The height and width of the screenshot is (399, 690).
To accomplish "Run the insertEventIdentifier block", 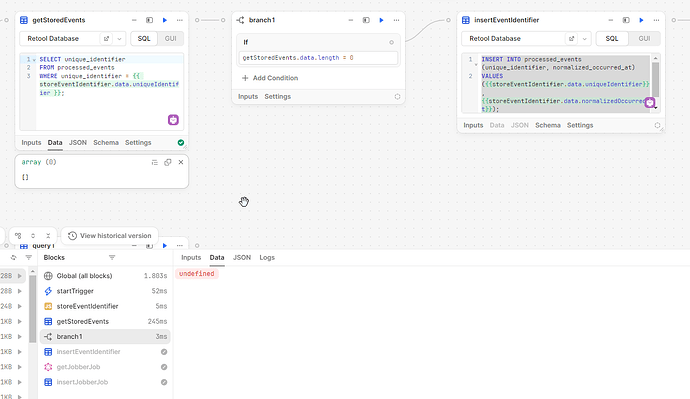I will [641, 20].
